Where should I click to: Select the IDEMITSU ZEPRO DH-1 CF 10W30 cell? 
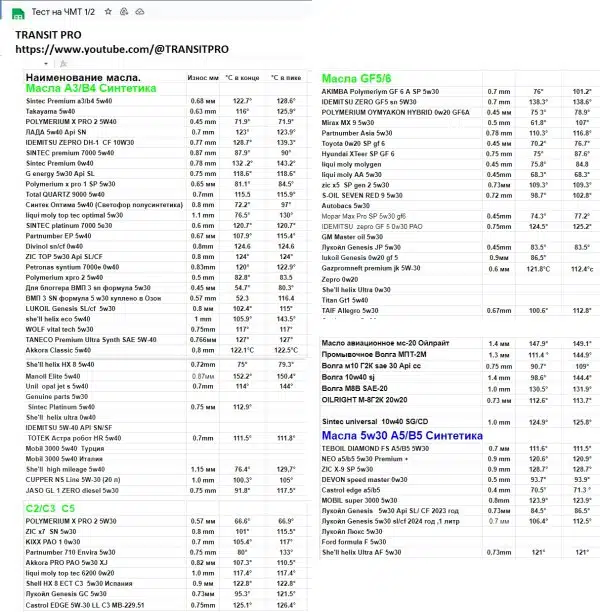(80, 142)
